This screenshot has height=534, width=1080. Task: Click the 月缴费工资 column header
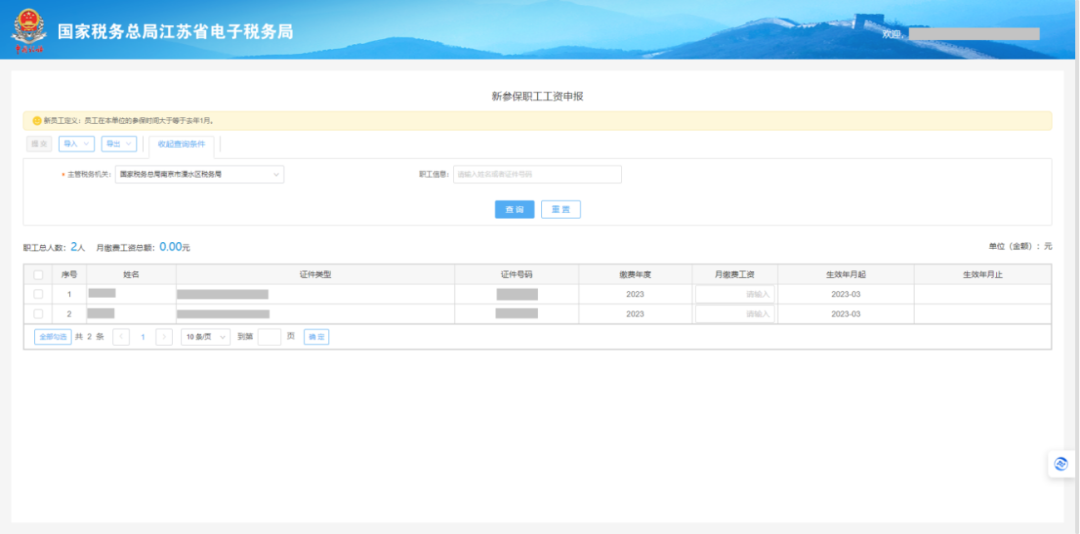[x=735, y=274]
